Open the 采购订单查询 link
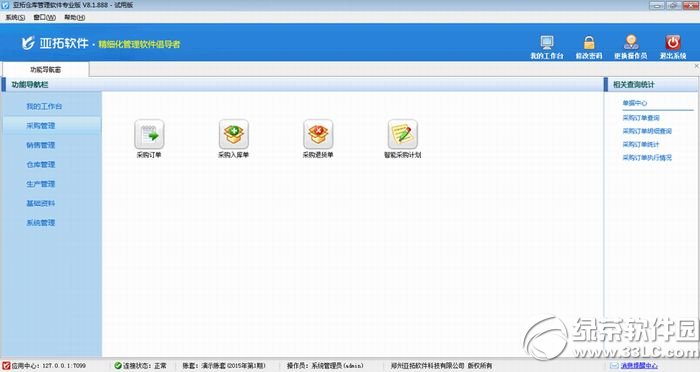This screenshot has width=700, height=372. 641,118
